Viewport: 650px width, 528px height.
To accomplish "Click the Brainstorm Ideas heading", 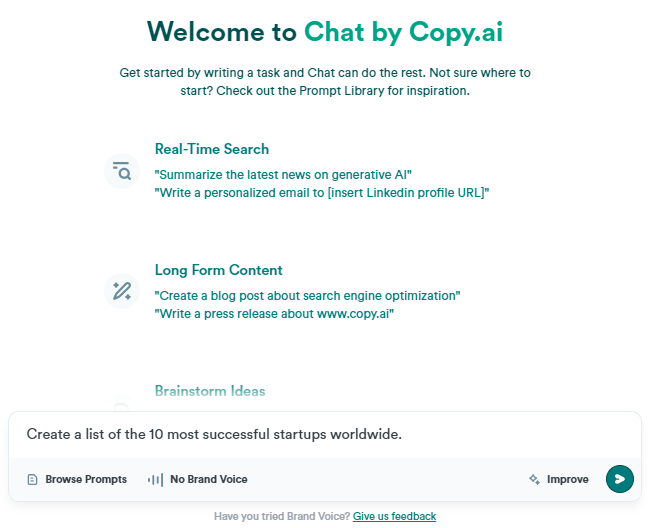I will click(210, 391).
